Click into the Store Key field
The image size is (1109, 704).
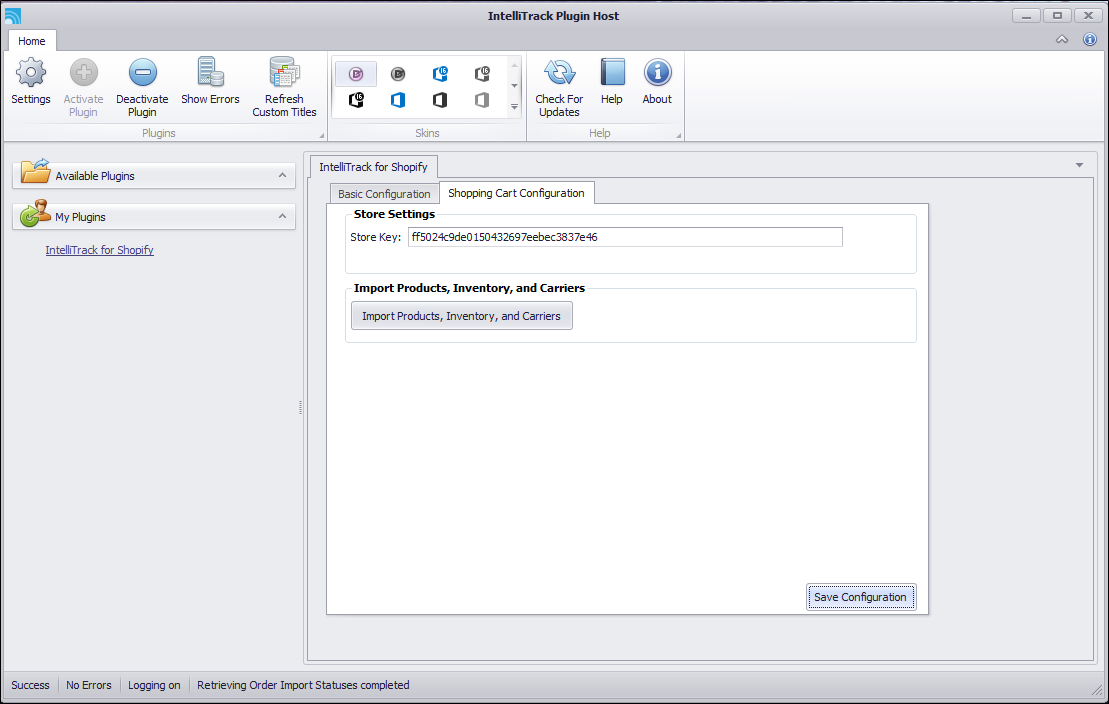click(x=625, y=237)
